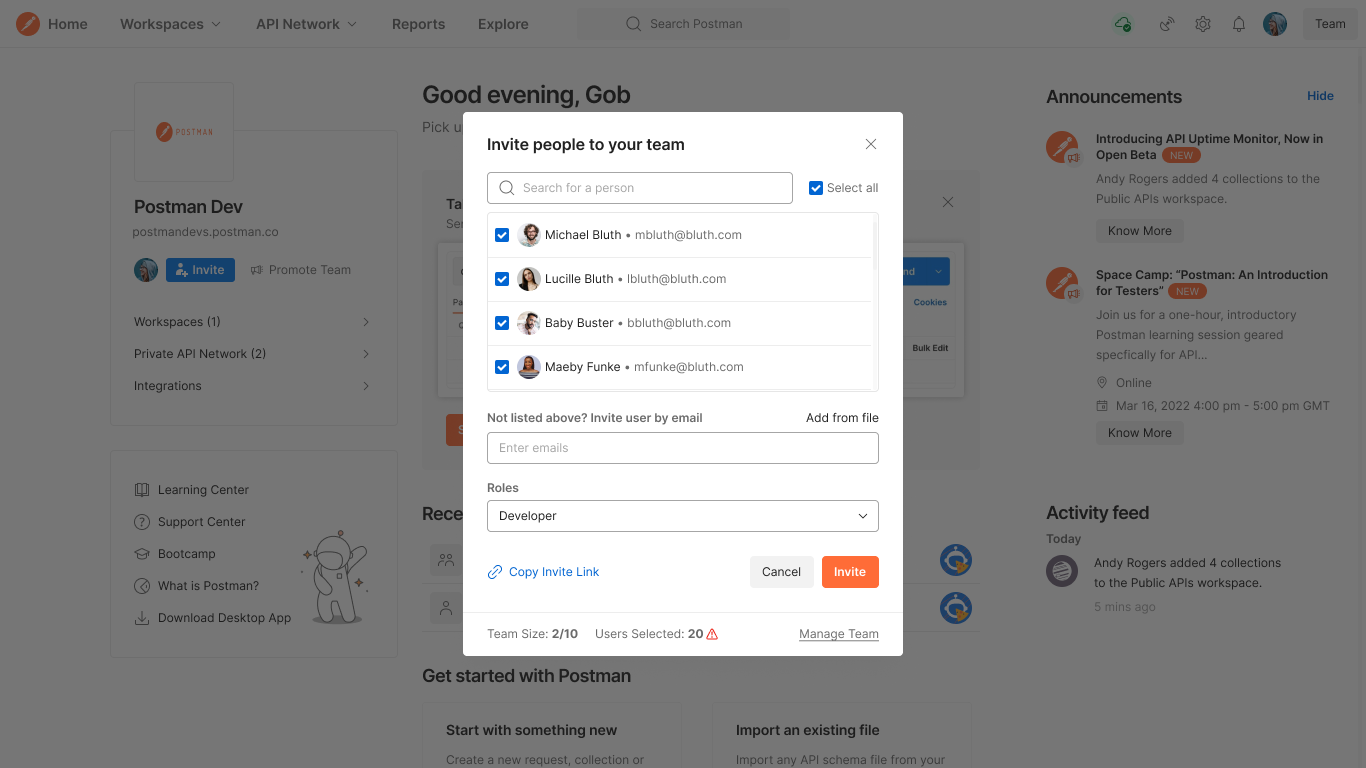Click the Manage Team link
The image size is (1366, 768).
[838, 634]
